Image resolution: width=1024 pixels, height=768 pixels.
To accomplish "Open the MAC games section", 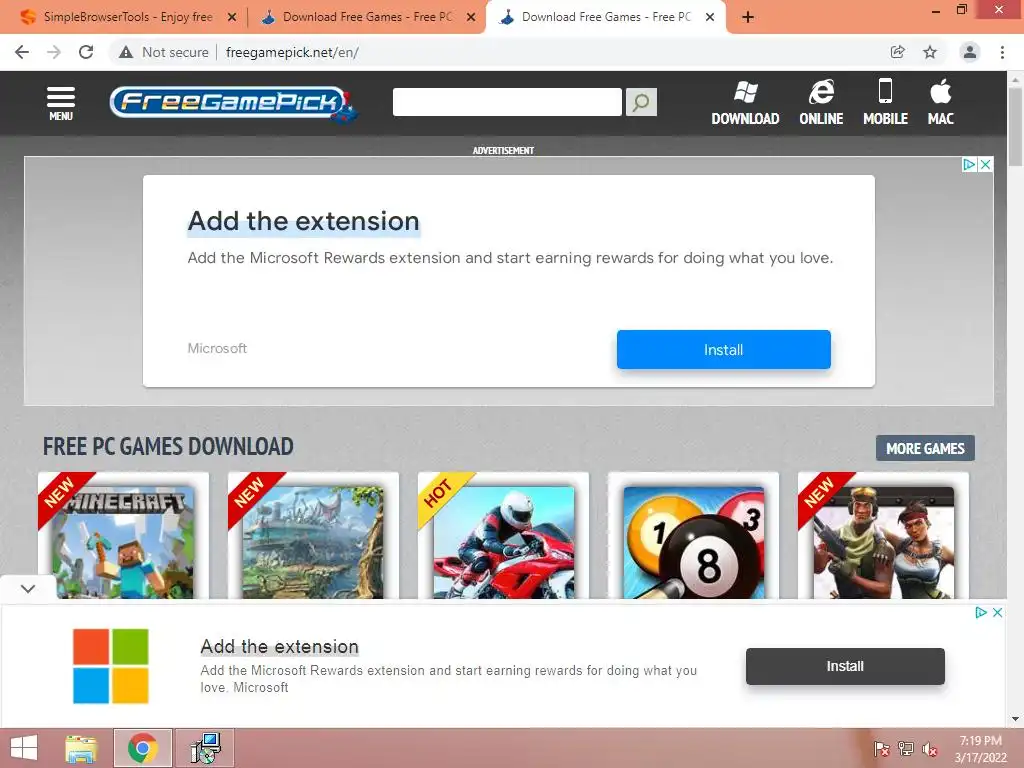I will point(940,103).
